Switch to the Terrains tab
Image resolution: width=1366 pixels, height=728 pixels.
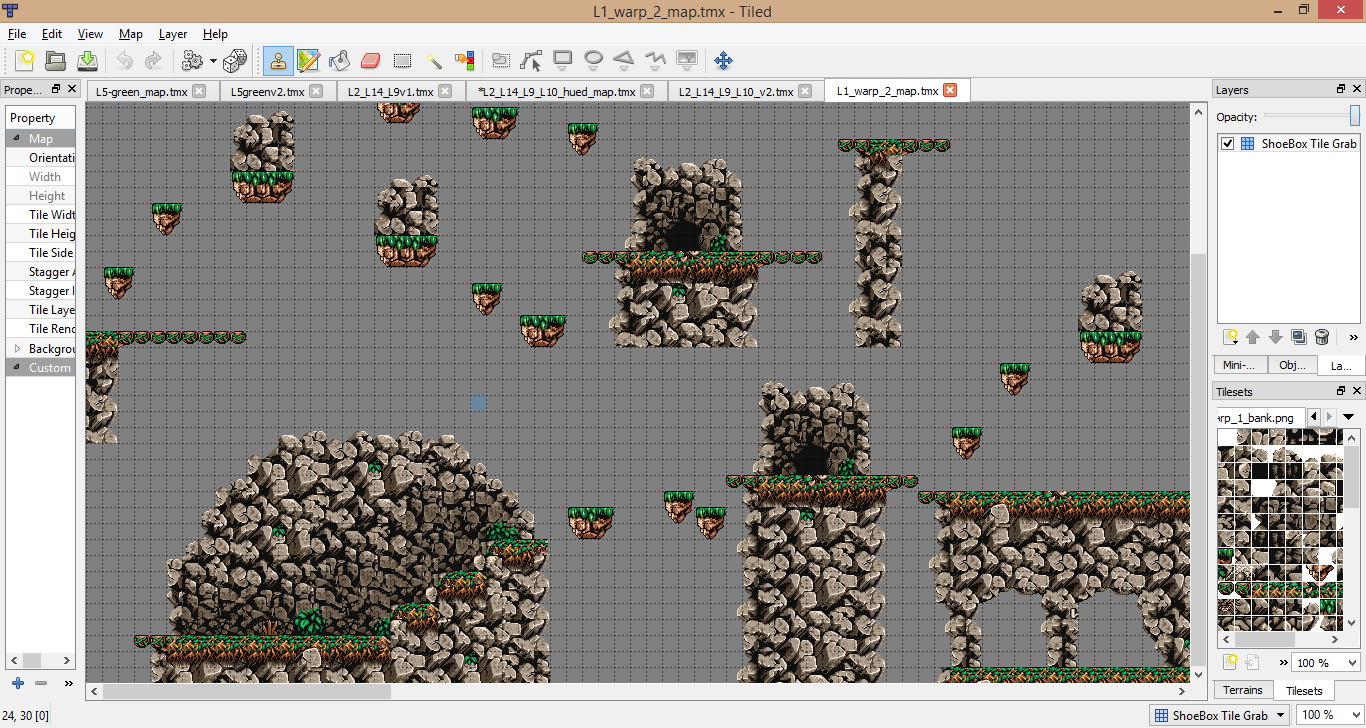pyautogui.click(x=1242, y=690)
